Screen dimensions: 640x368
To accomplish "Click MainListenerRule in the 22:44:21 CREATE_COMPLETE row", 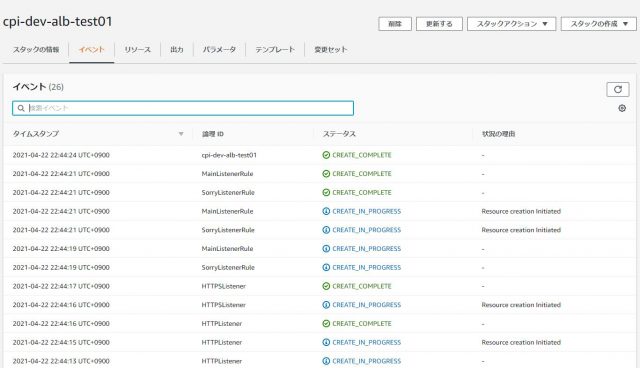I will 227,174.
